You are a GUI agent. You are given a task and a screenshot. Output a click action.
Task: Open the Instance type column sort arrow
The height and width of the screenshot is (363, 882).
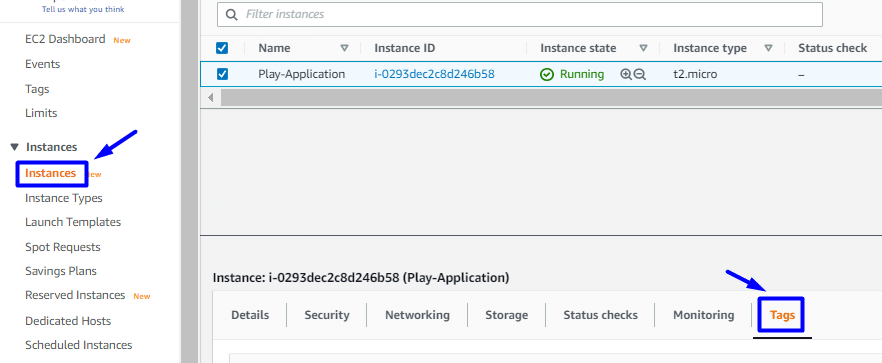point(768,48)
